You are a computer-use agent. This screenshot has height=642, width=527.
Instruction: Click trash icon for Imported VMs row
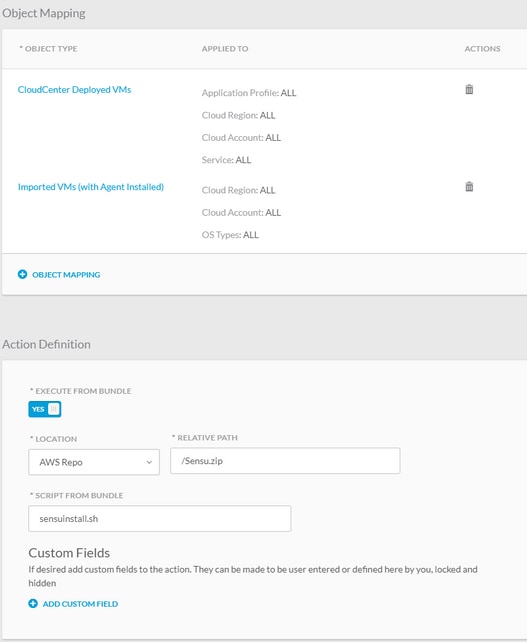click(x=469, y=187)
